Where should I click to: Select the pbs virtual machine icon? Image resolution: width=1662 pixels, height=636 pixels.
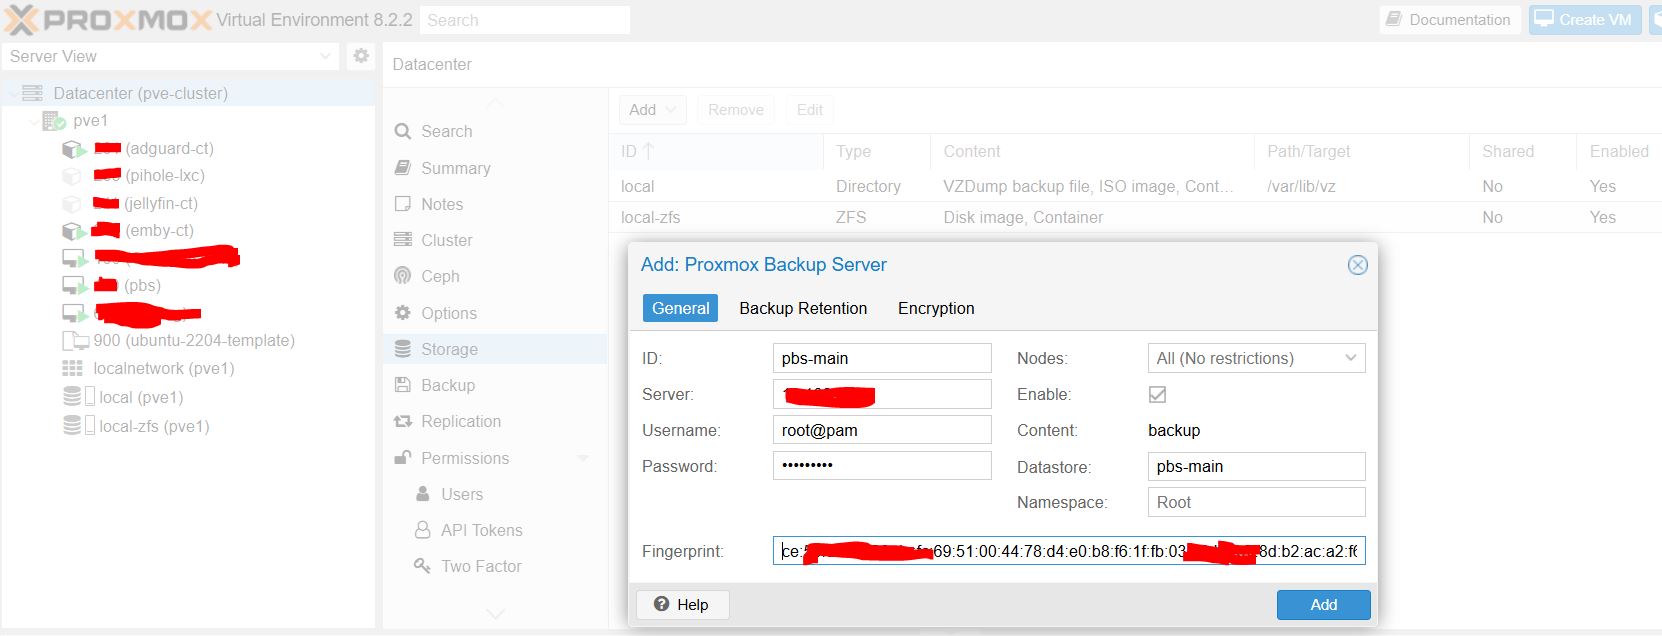pos(74,286)
